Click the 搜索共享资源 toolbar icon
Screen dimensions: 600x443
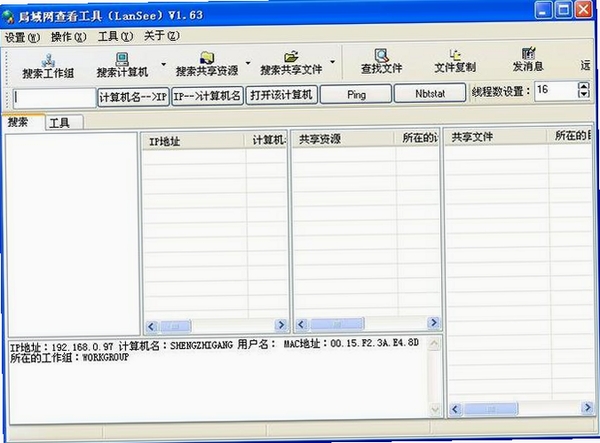point(207,58)
